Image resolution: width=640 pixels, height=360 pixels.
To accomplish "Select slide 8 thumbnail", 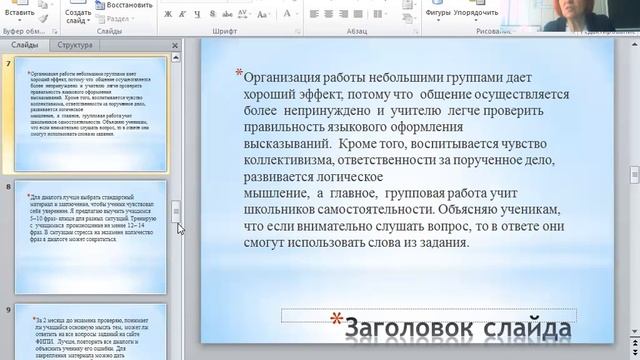I will [x=91, y=237].
